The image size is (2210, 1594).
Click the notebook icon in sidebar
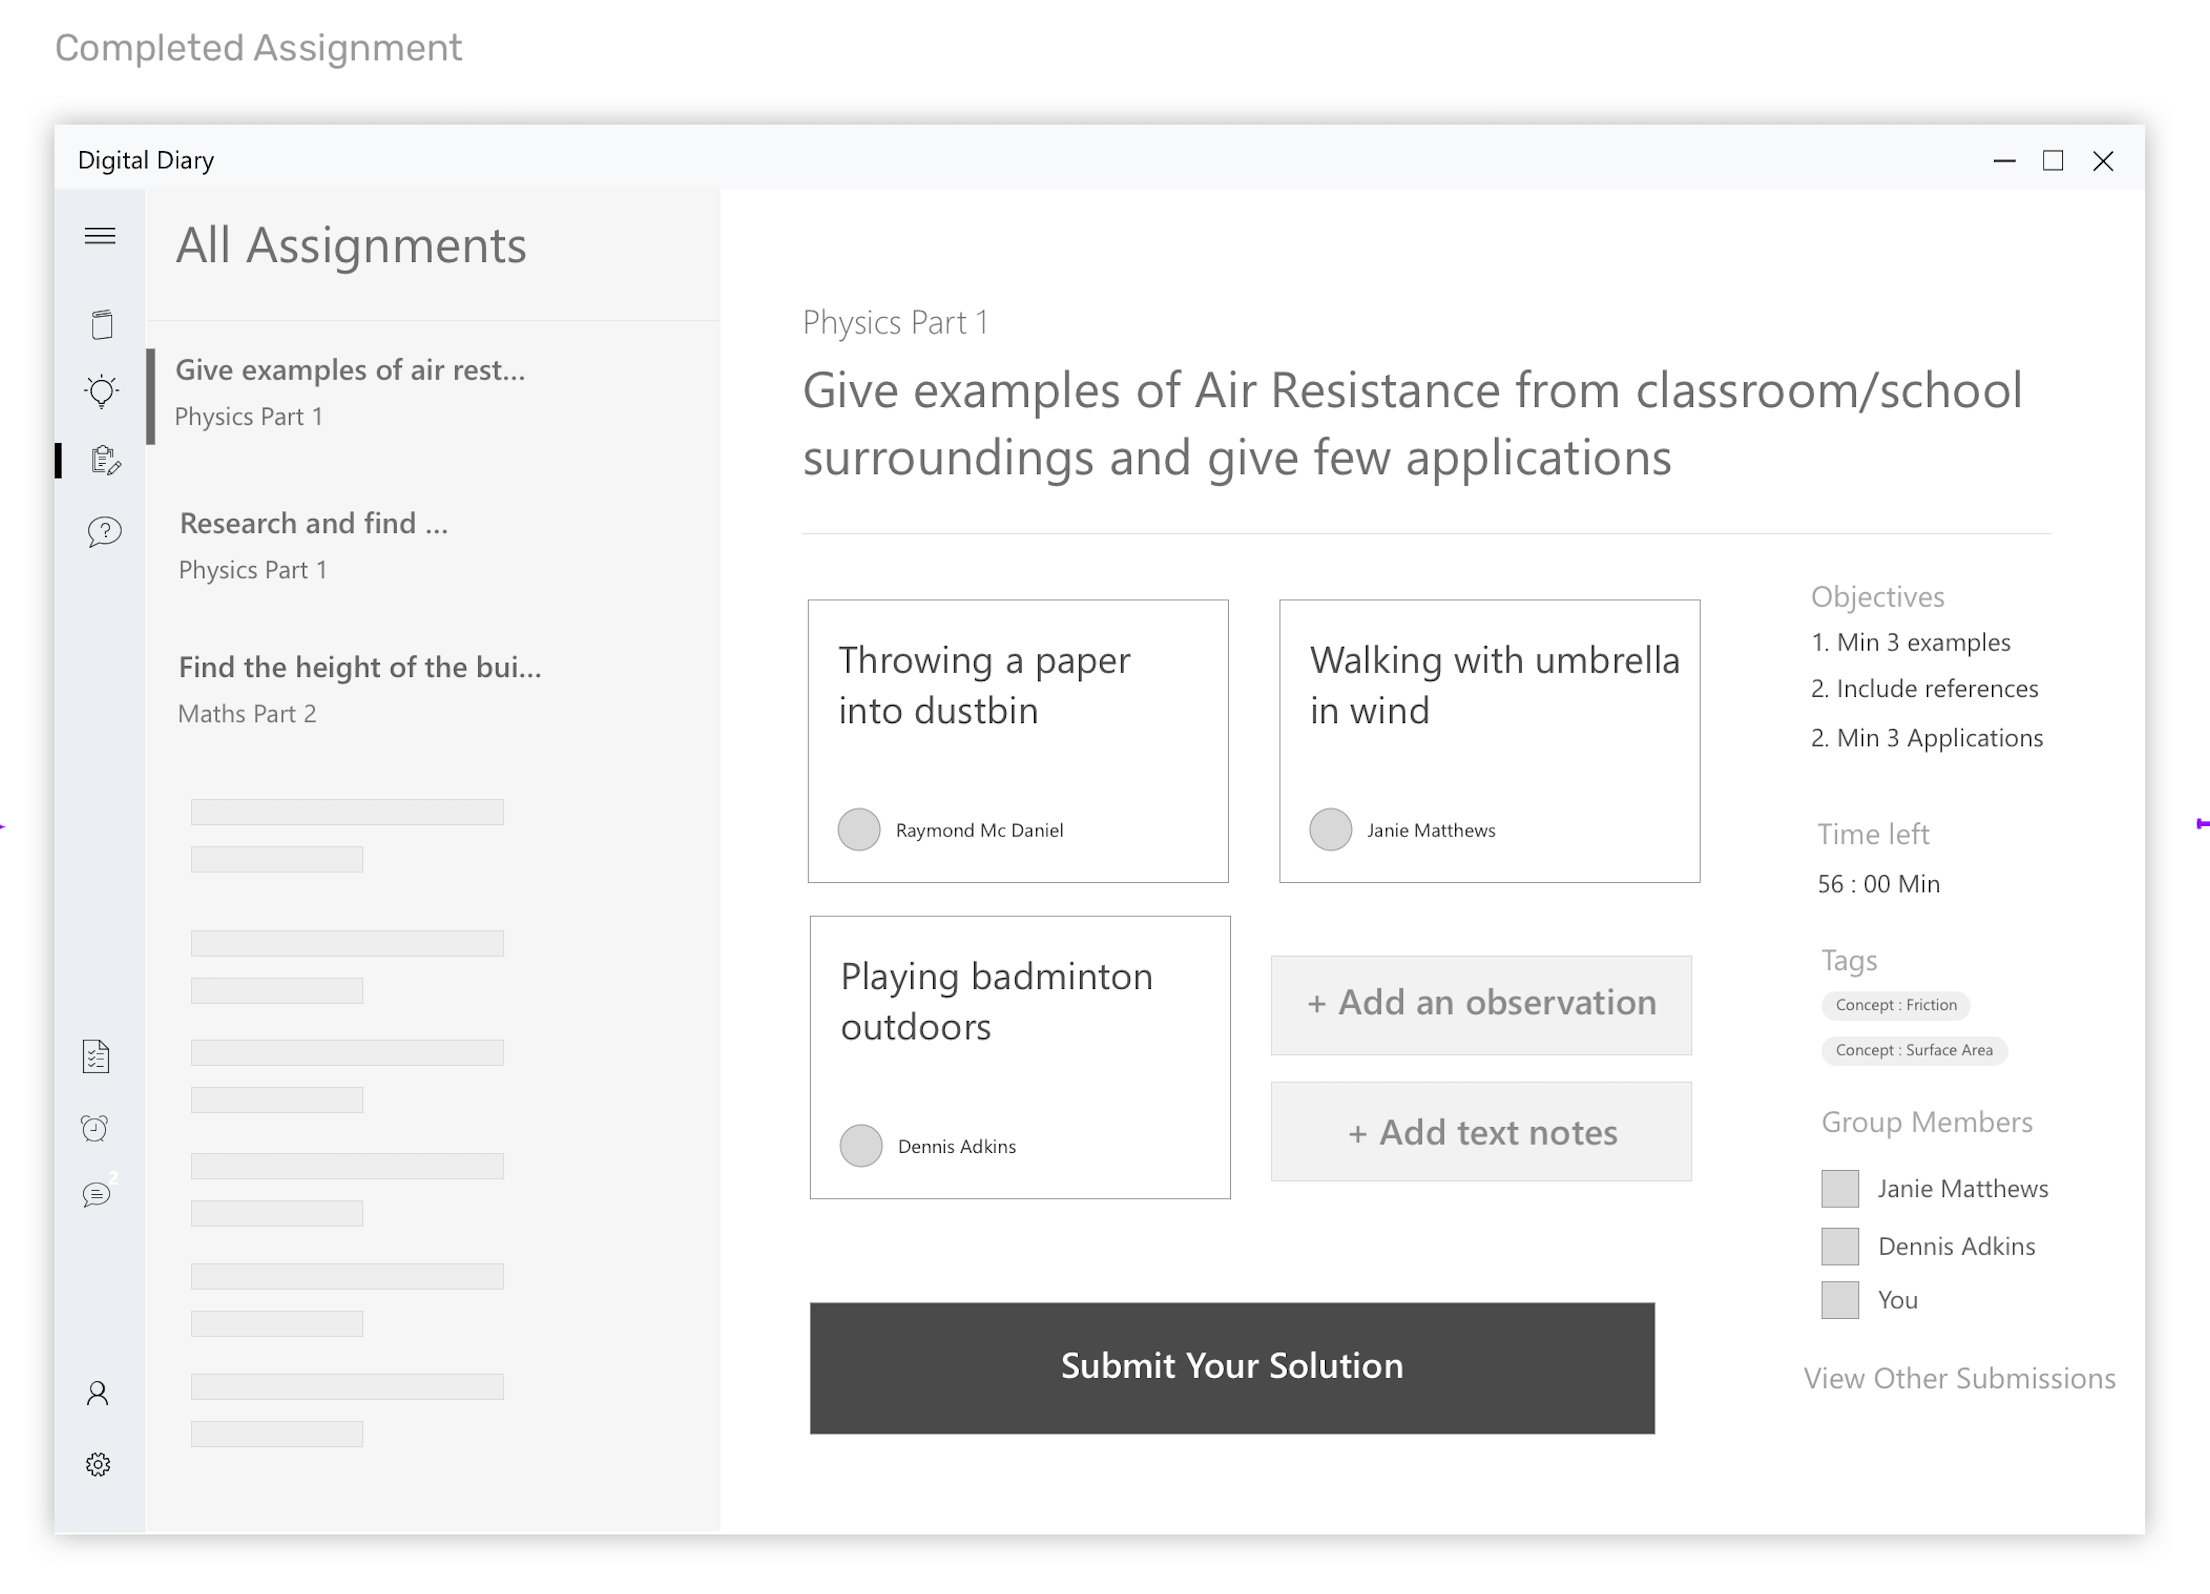click(x=102, y=325)
